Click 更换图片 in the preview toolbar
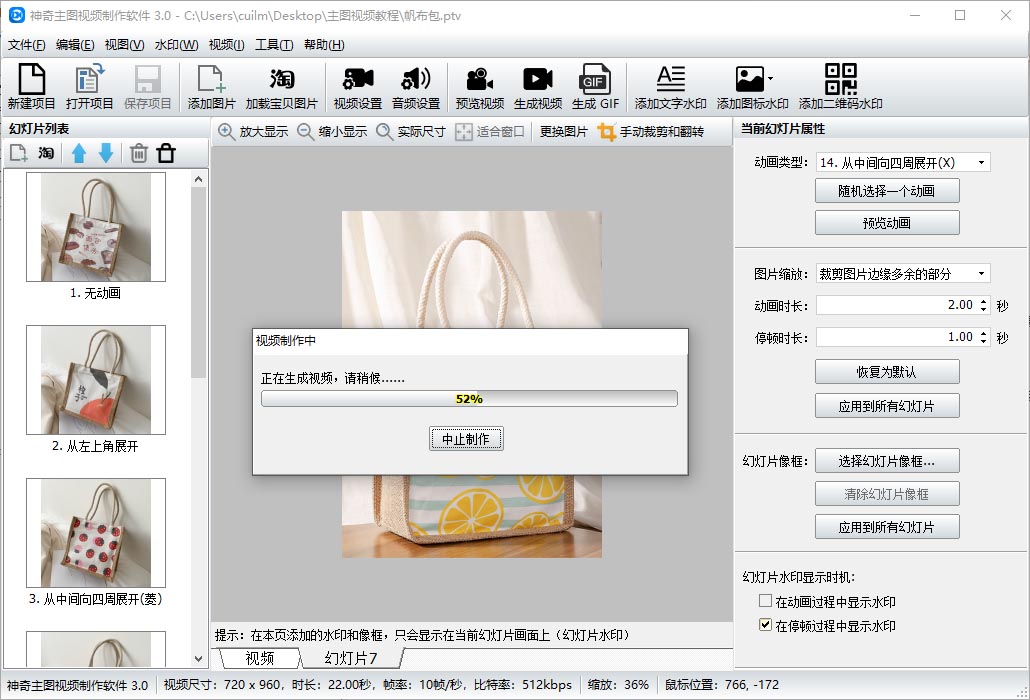 coord(564,132)
